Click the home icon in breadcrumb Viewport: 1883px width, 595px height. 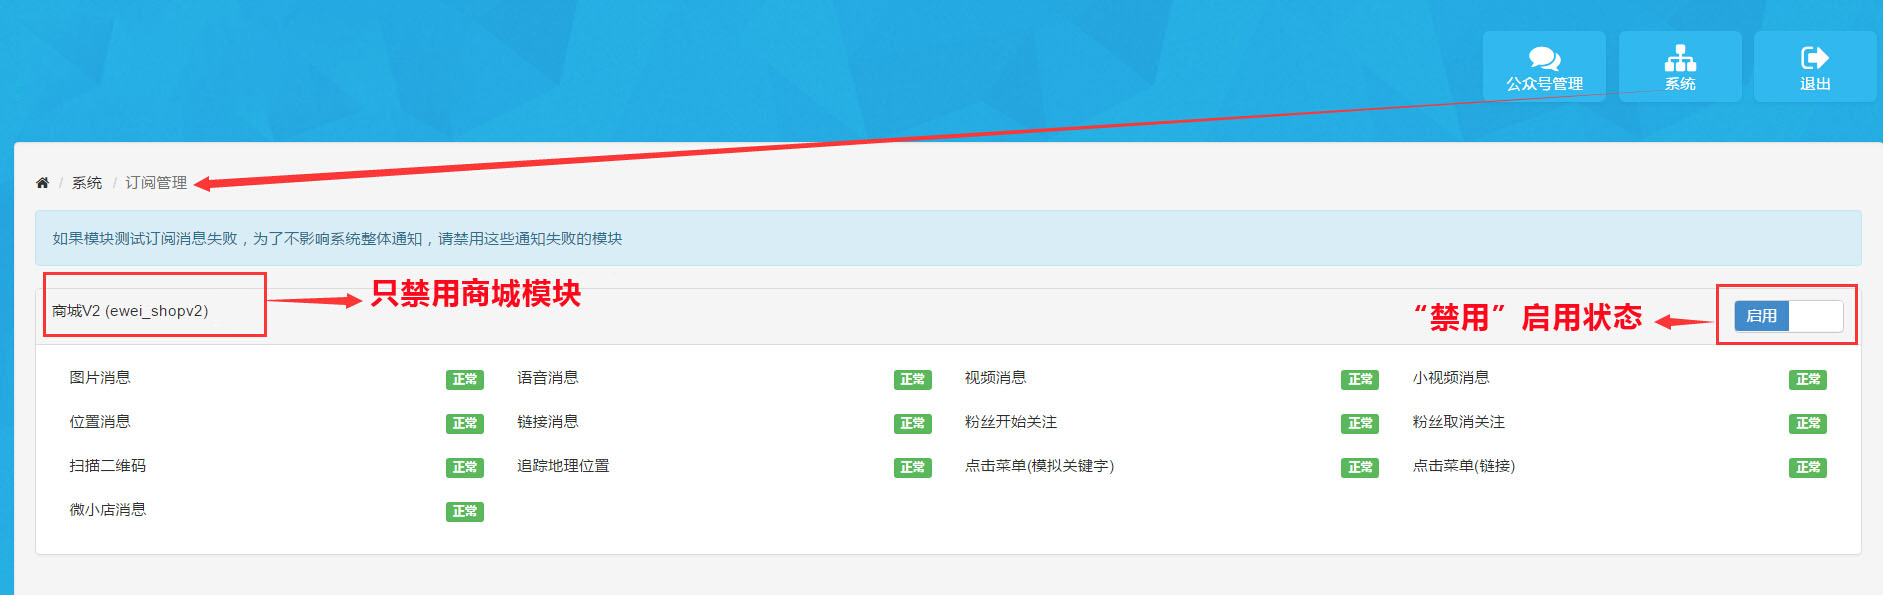click(42, 183)
